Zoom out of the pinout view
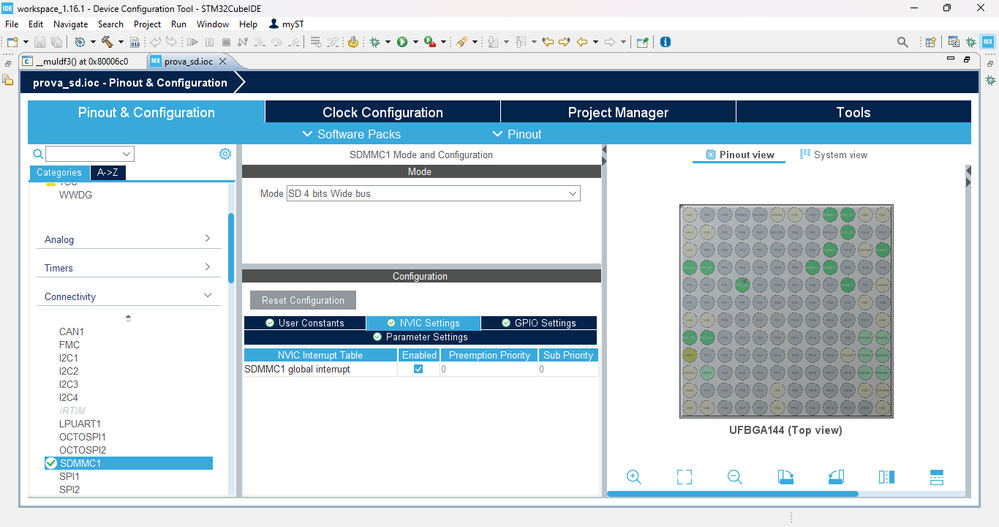 735,477
